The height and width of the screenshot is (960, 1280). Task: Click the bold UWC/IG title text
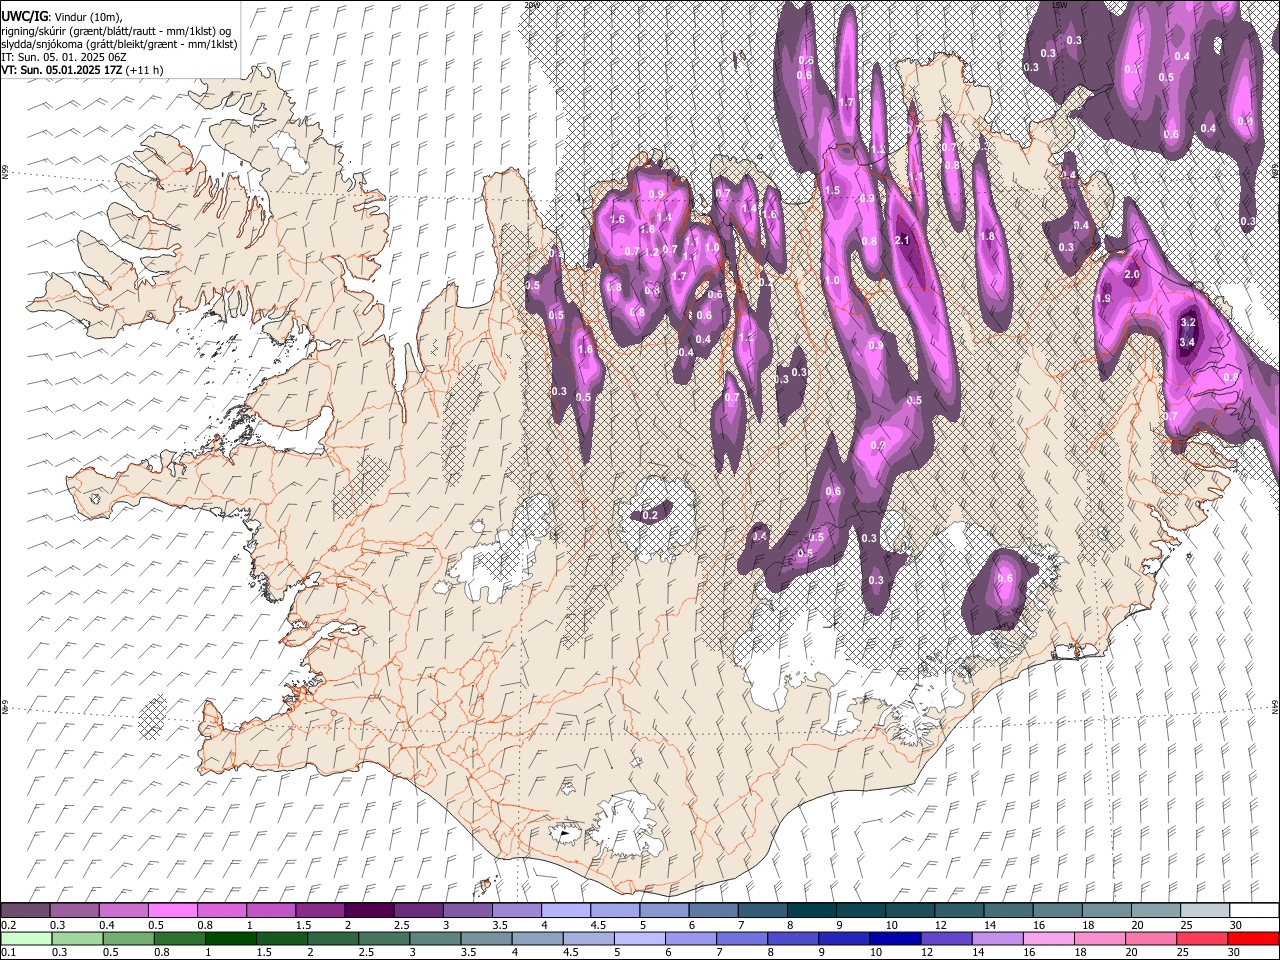point(24,17)
